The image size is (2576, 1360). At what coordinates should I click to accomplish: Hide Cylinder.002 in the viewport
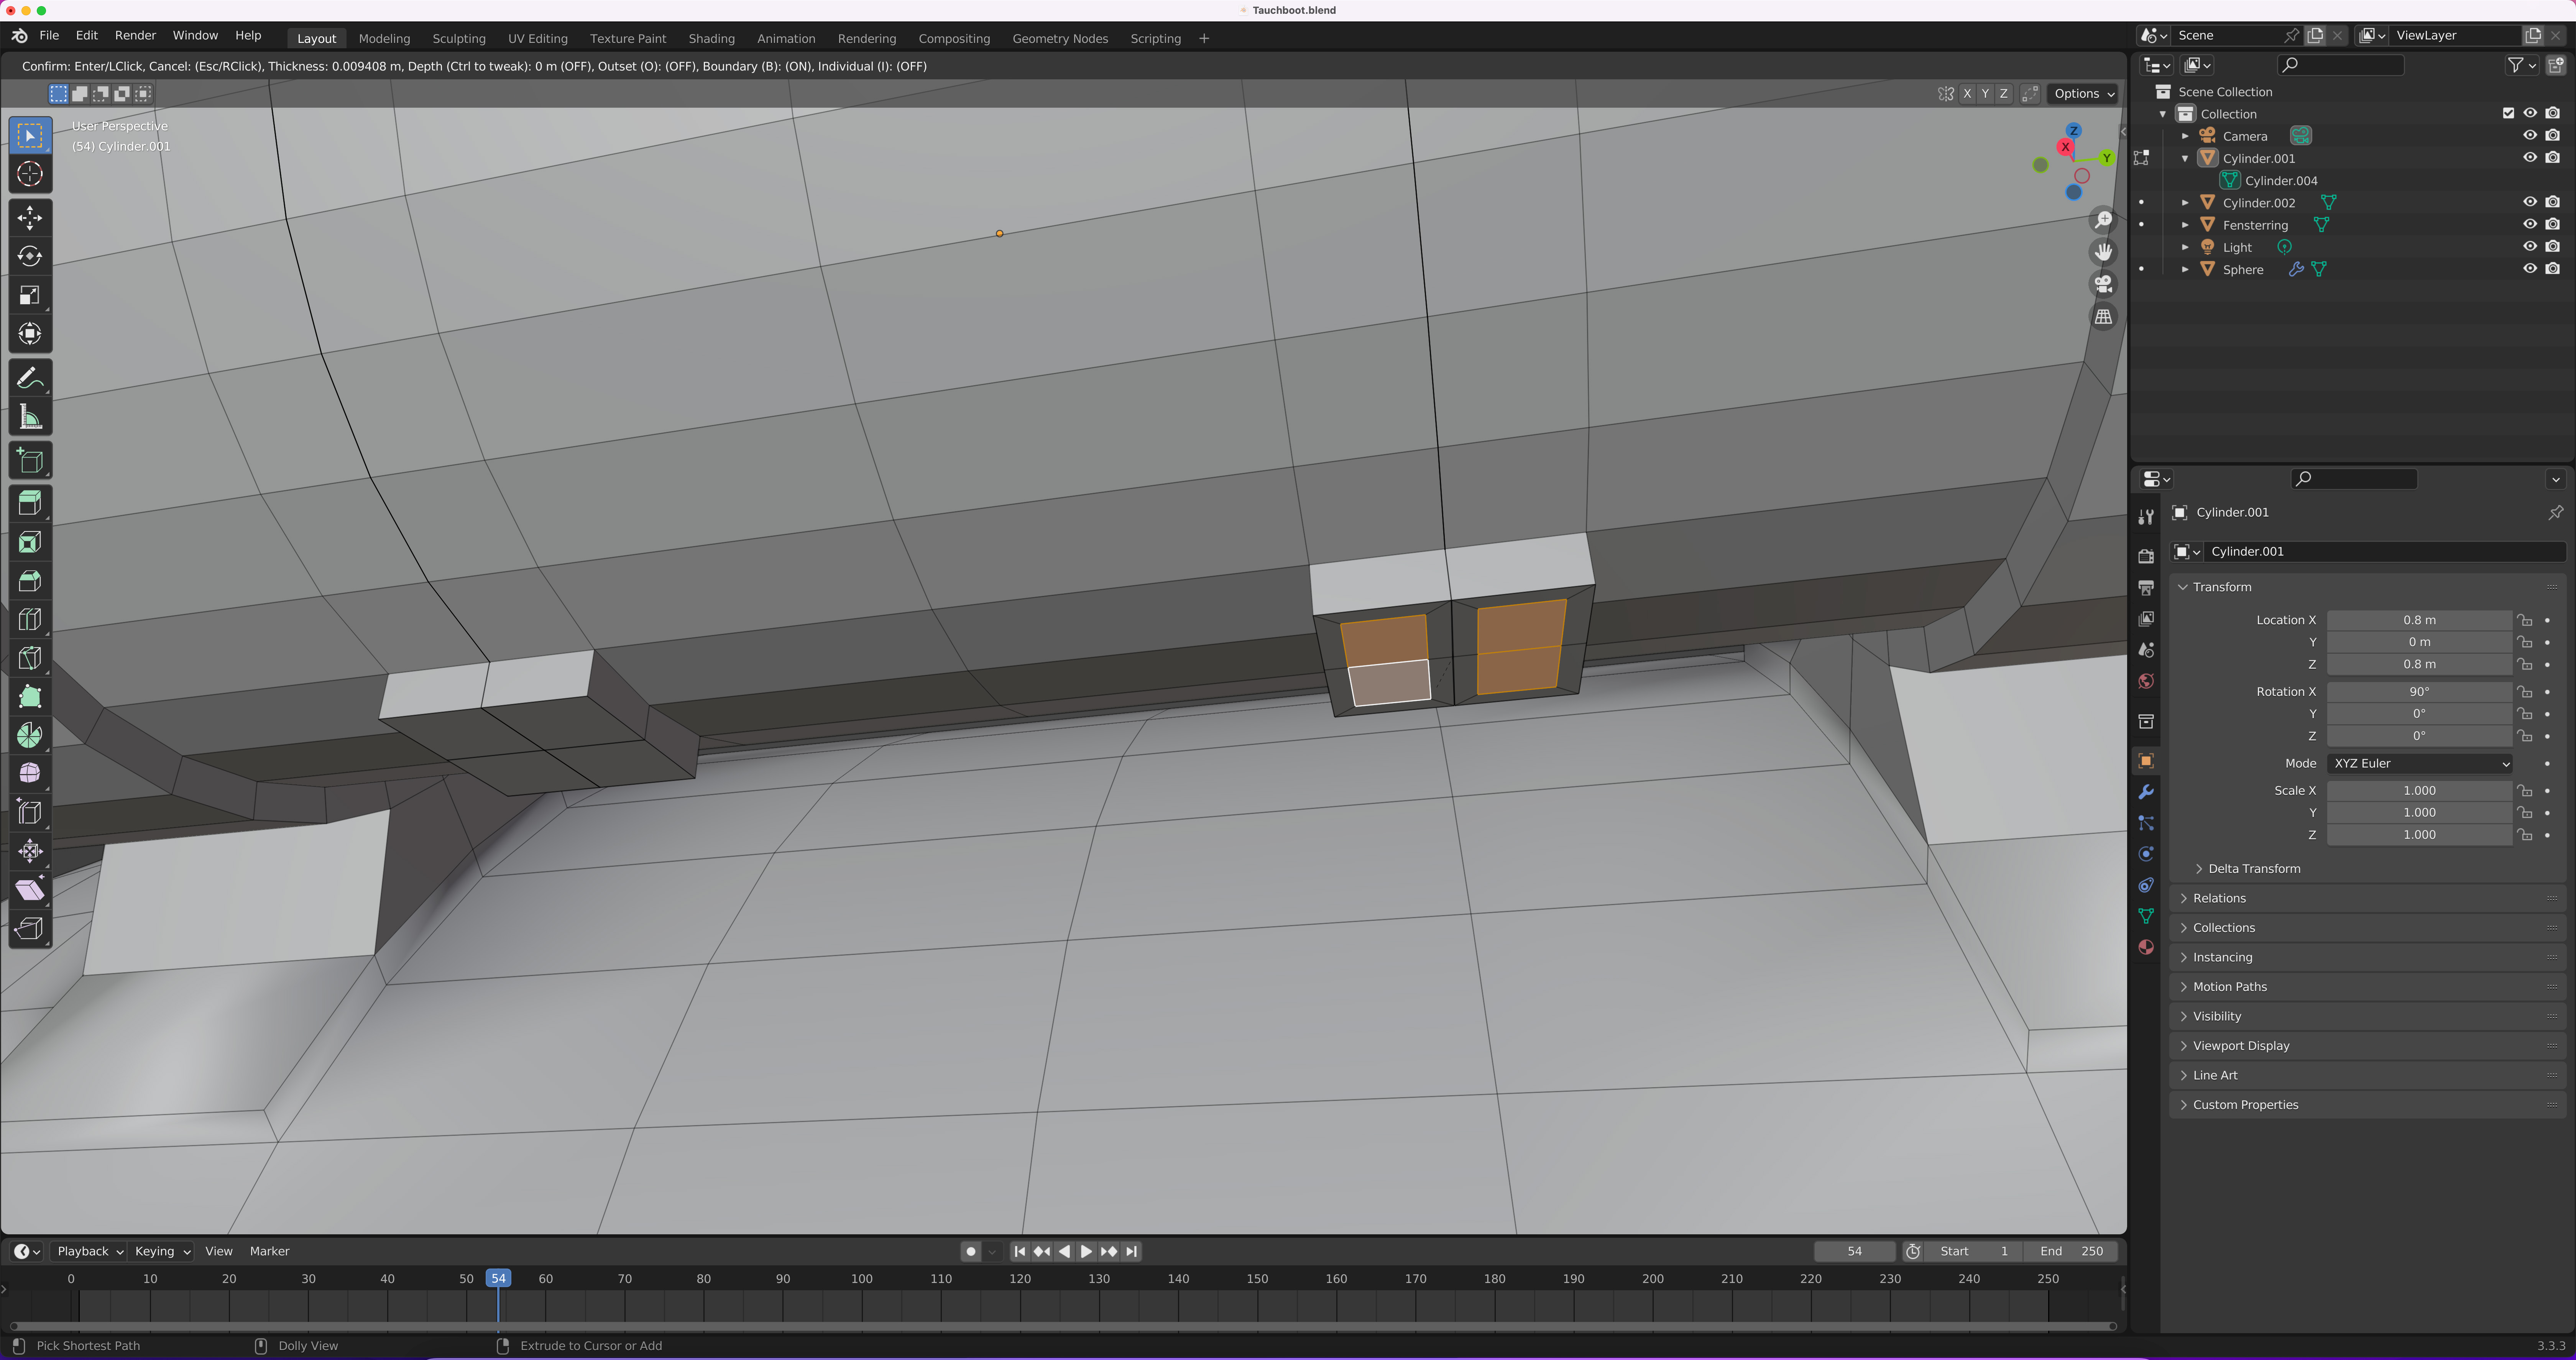click(x=2530, y=202)
